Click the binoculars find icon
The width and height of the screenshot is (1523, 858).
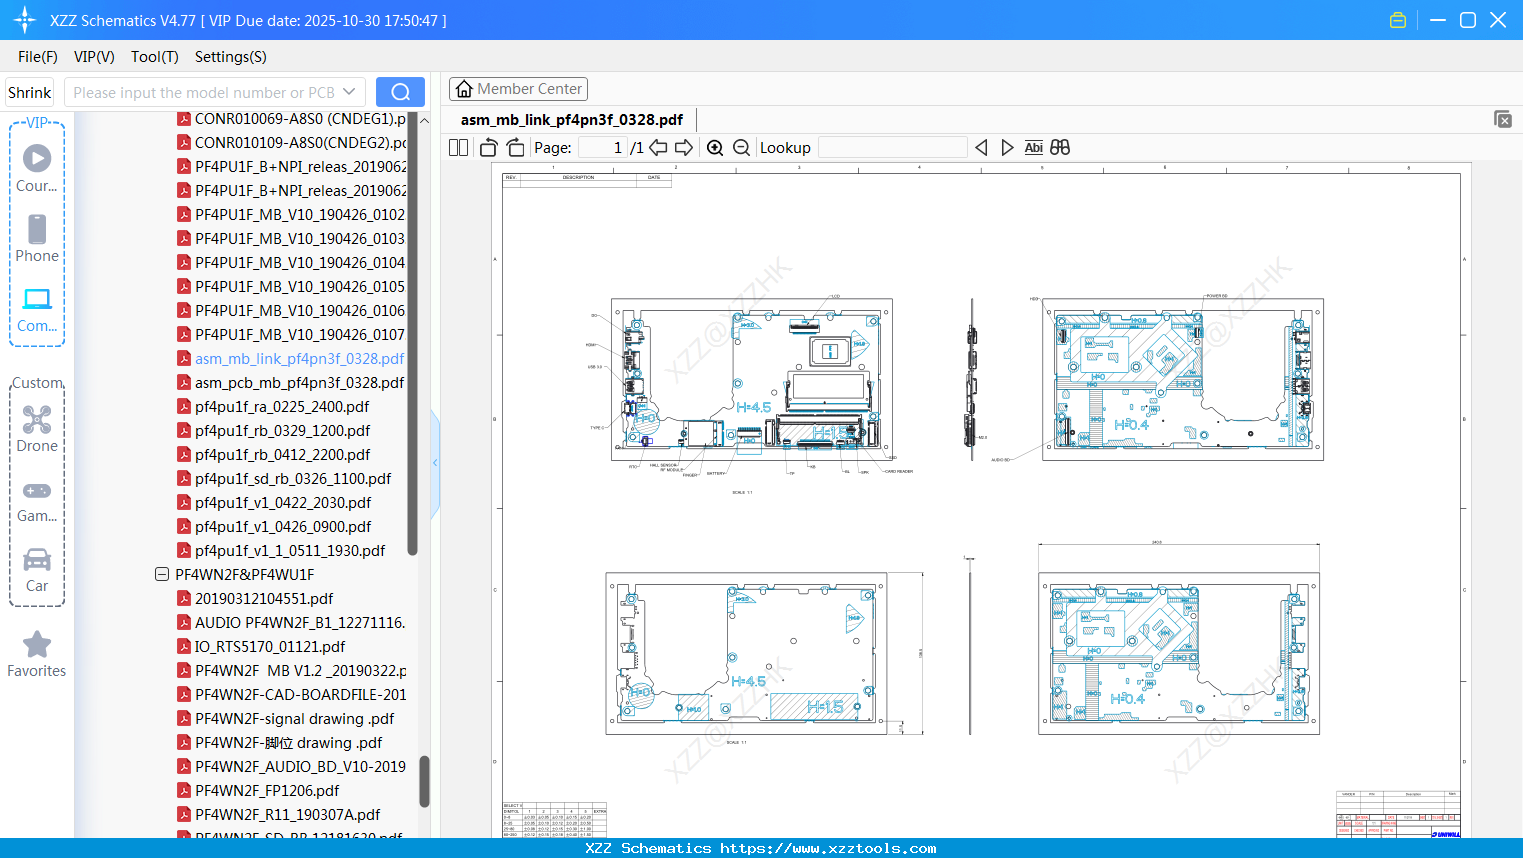[1060, 148]
